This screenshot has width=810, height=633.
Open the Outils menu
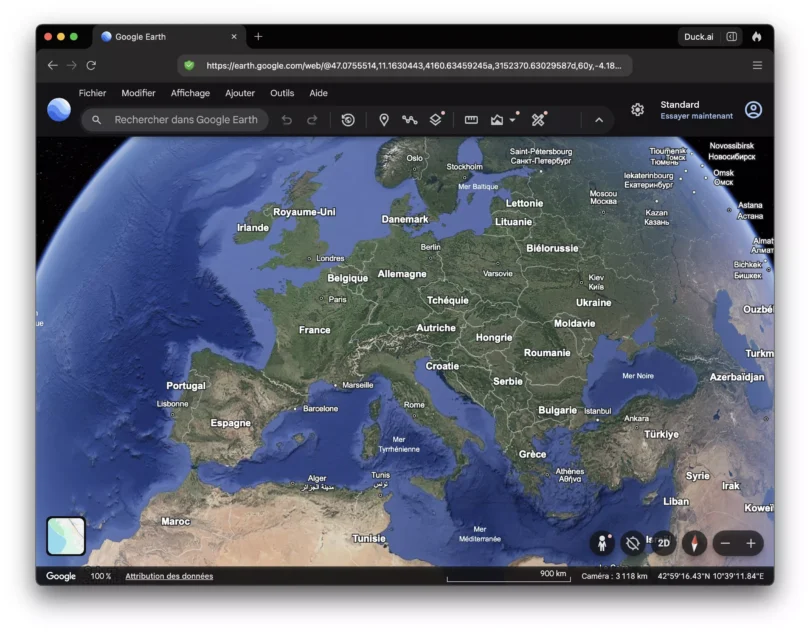282,93
